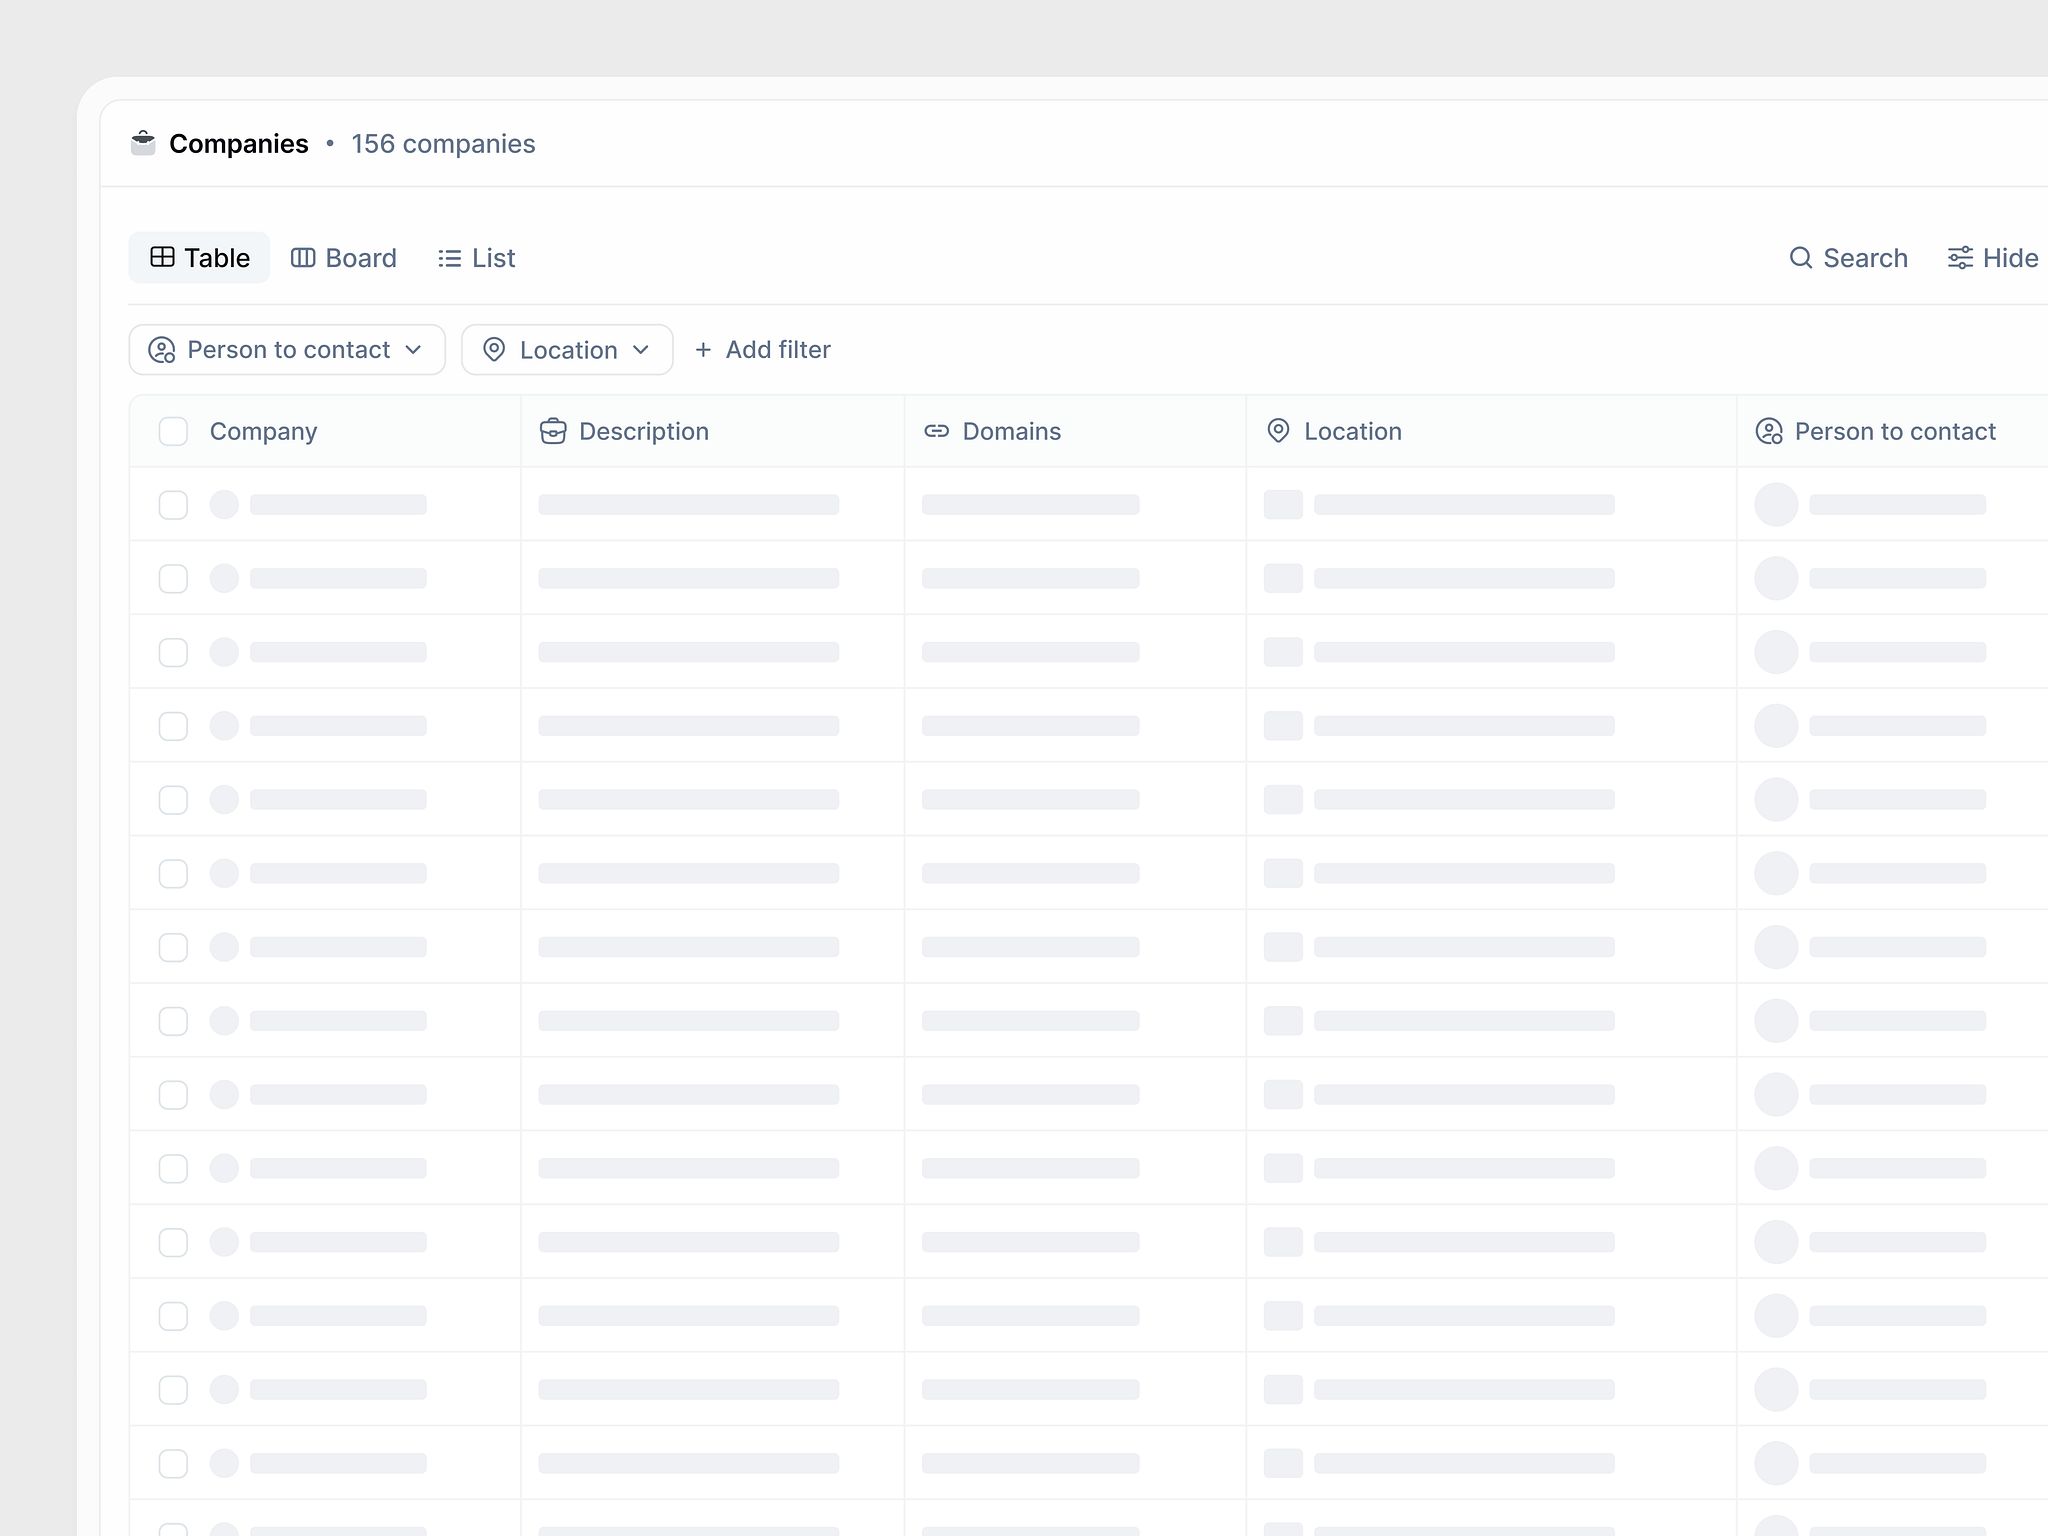Click the Add filter button

(x=763, y=349)
